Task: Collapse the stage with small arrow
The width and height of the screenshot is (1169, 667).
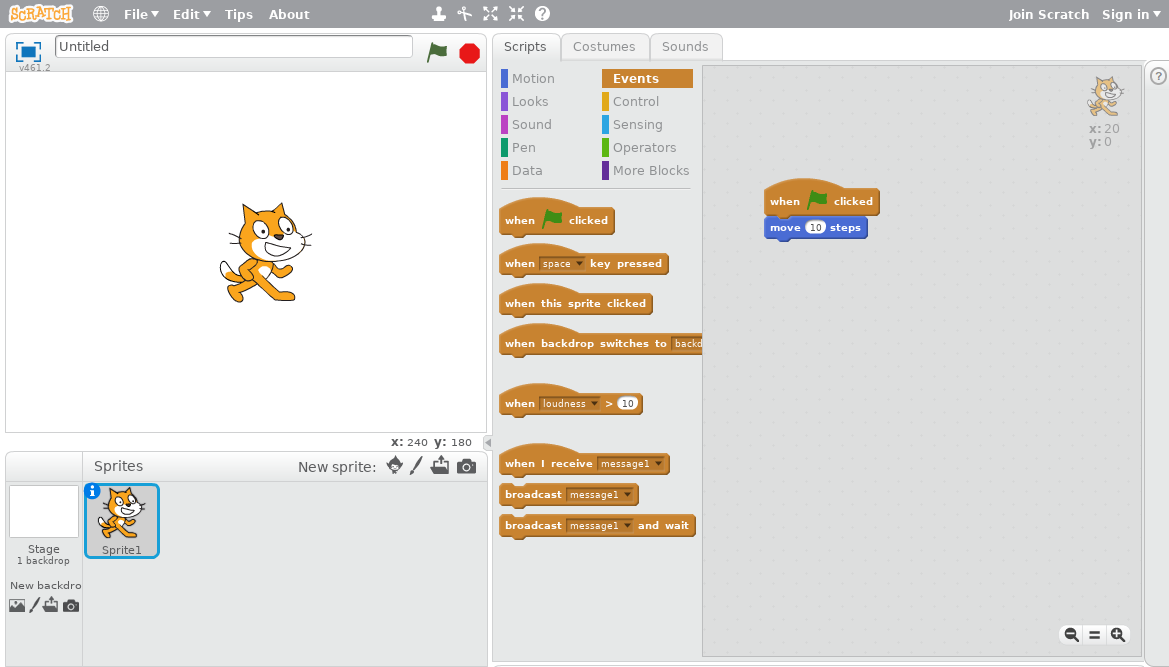Action: tap(488, 443)
